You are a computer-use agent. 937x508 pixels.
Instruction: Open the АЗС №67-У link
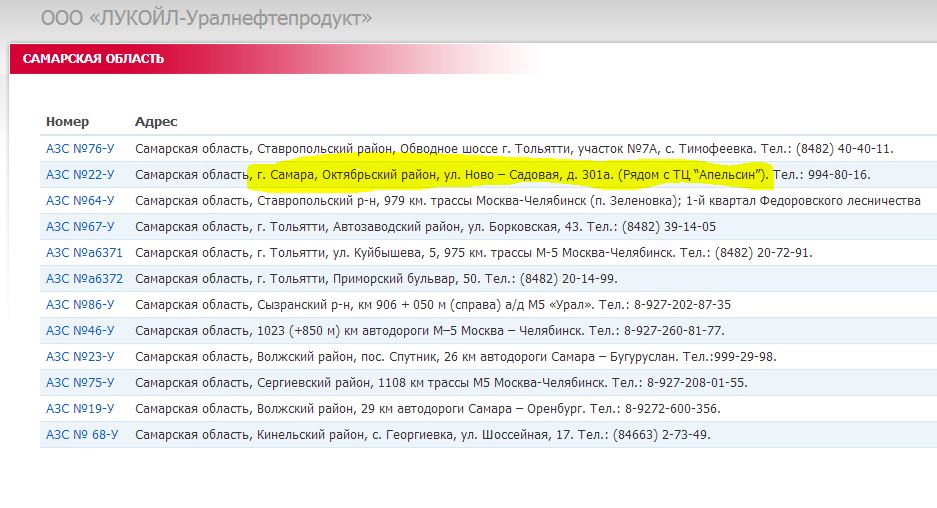pyautogui.click(x=80, y=227)
